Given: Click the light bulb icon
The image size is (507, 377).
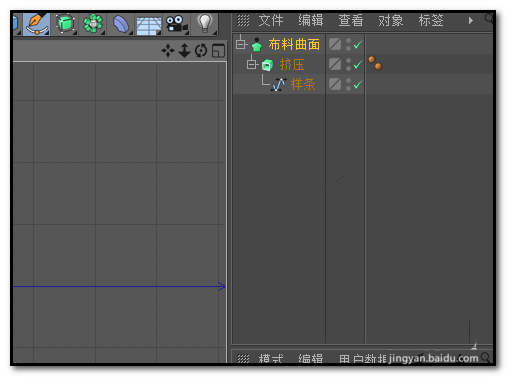Looking at the screenshot, I should pos(205,23).
